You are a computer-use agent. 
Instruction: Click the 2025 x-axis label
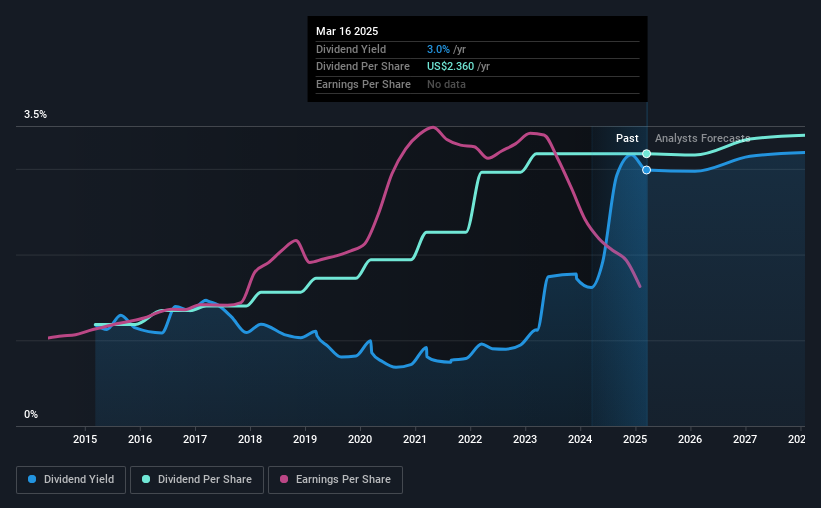pyautogui.click(x=635, y=439)
